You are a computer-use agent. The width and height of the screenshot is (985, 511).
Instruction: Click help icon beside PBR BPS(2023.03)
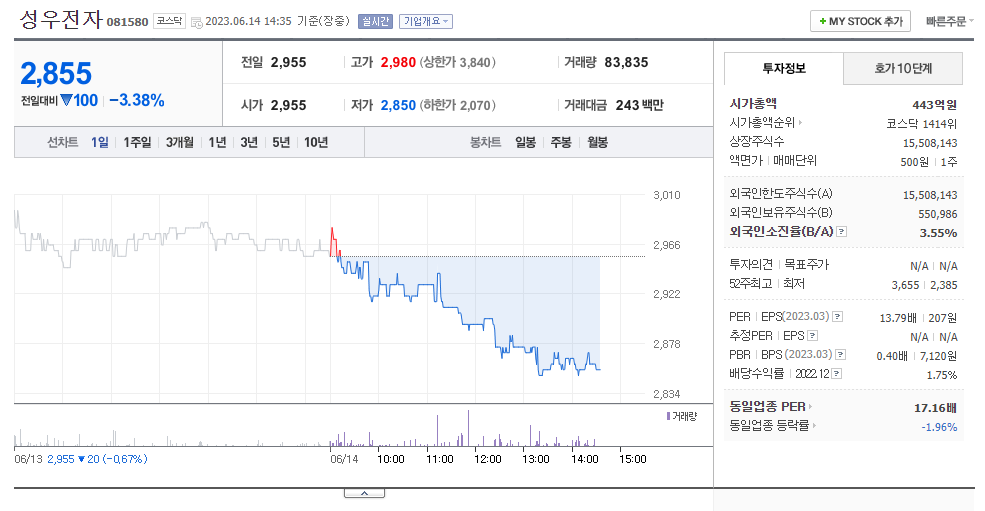pyautogui.click(x=841, y=354)
